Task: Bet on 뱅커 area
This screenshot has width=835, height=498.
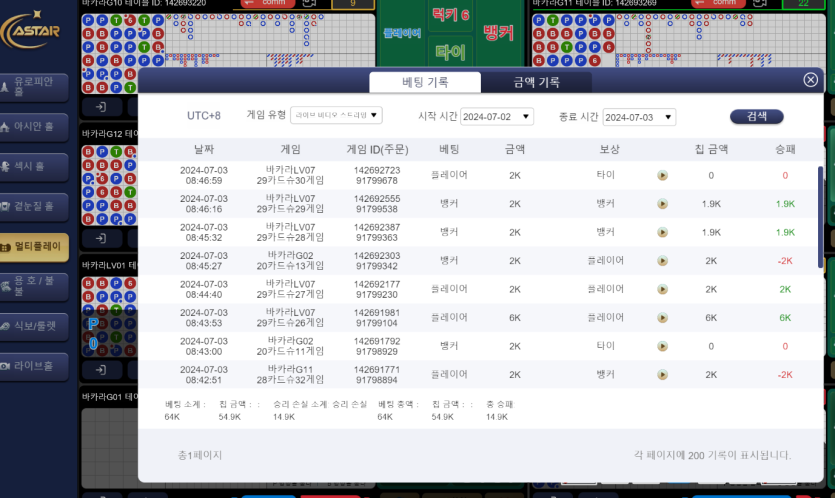Action: click(499, 33)
